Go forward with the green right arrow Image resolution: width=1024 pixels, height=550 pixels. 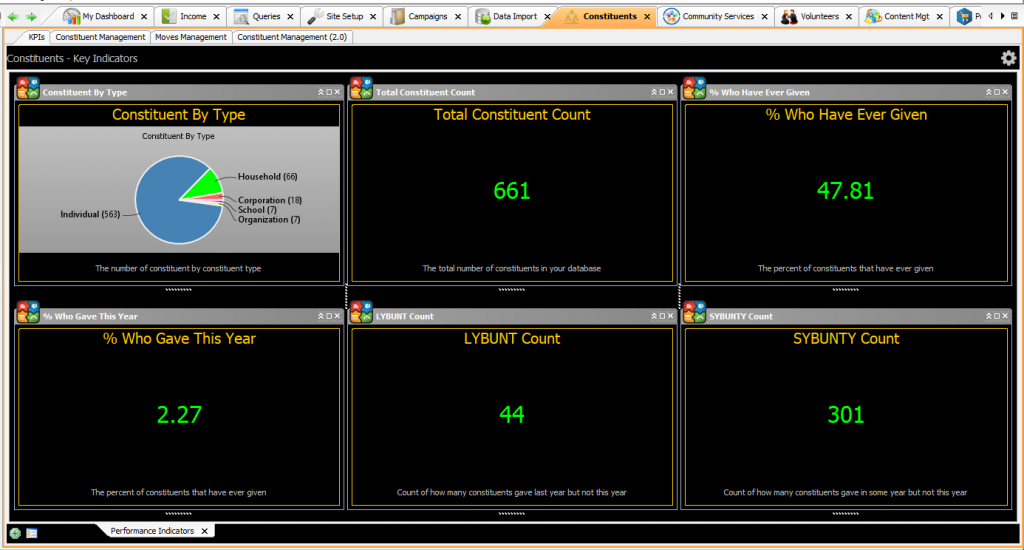click(x=31, y=17)
